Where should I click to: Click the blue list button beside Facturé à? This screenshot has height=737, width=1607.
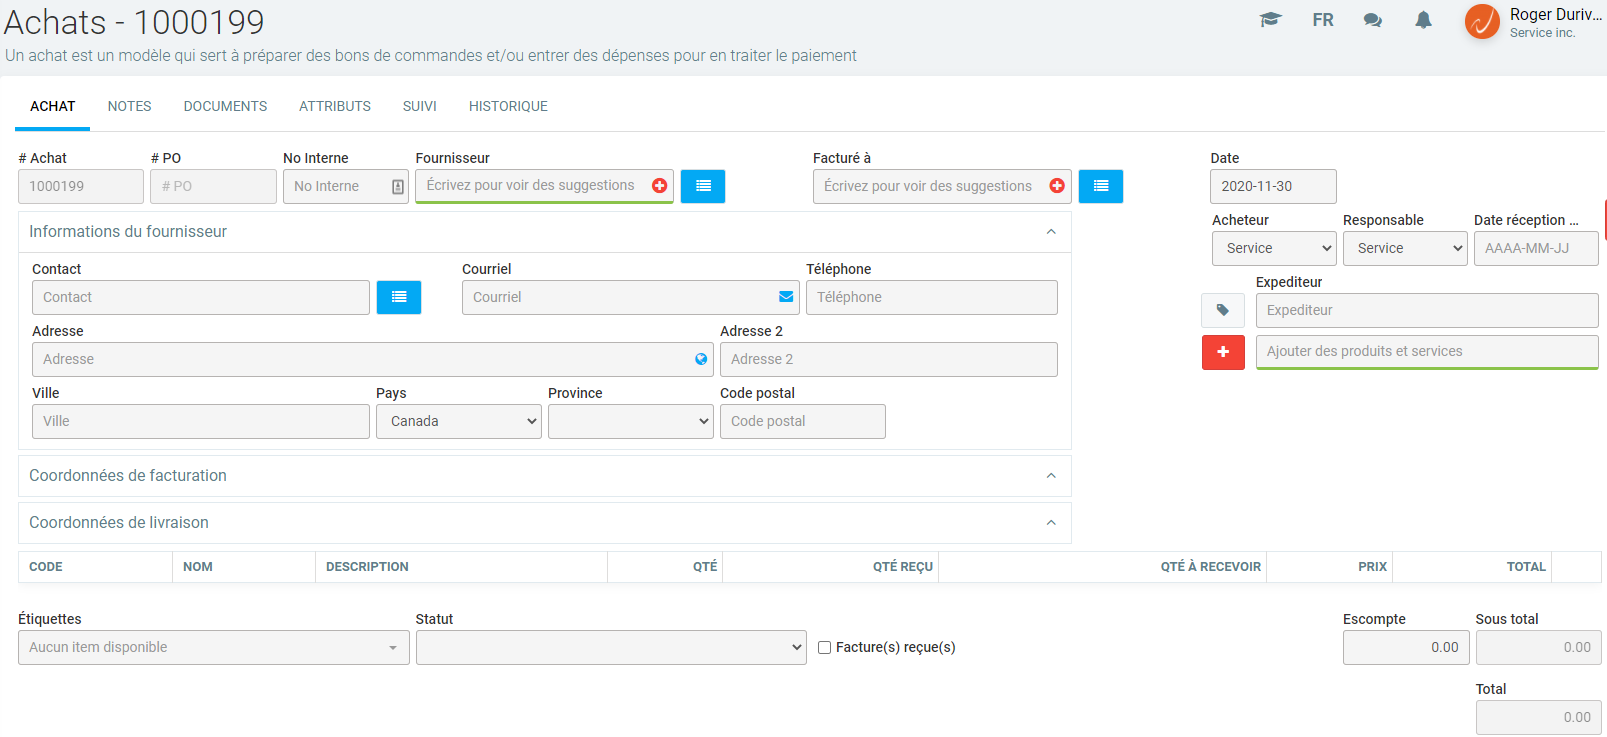[x=1100, y=186]
